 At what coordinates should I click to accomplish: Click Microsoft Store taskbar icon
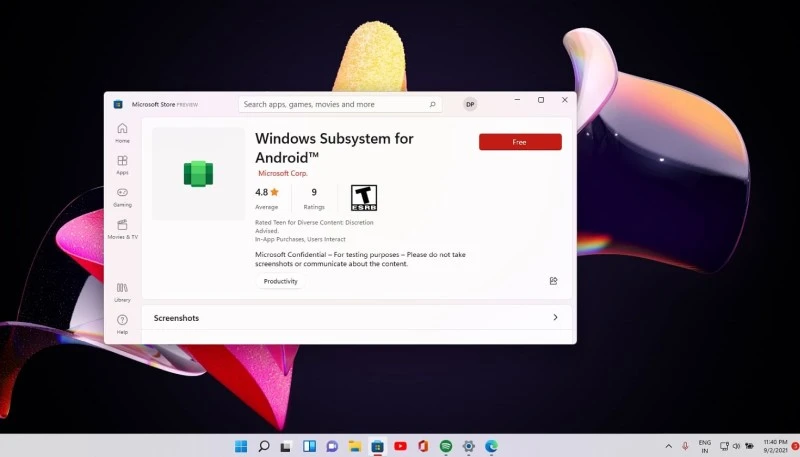pyautogui.click(x=377, y=446)
